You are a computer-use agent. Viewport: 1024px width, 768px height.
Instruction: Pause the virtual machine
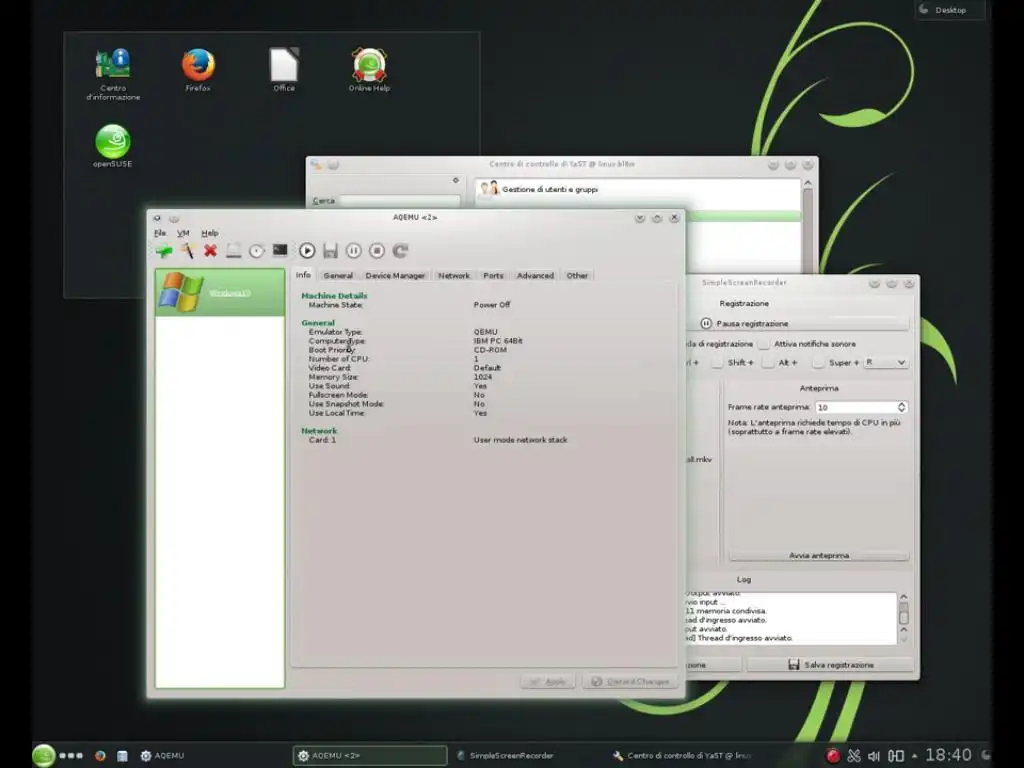coord(353,251)
